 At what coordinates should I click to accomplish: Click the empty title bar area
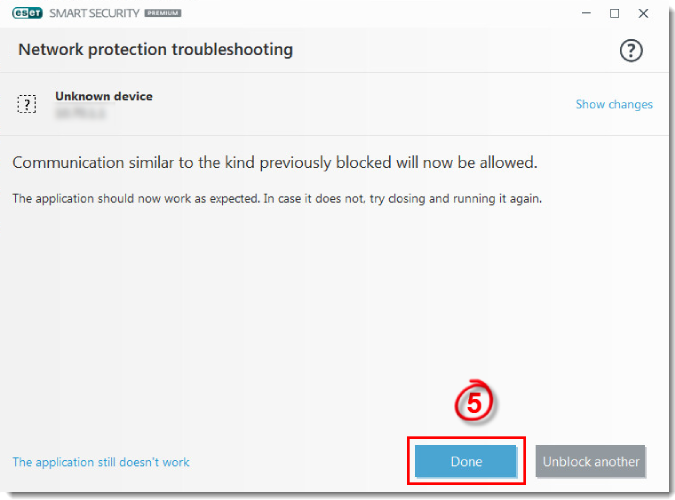[x=379, y=13]
